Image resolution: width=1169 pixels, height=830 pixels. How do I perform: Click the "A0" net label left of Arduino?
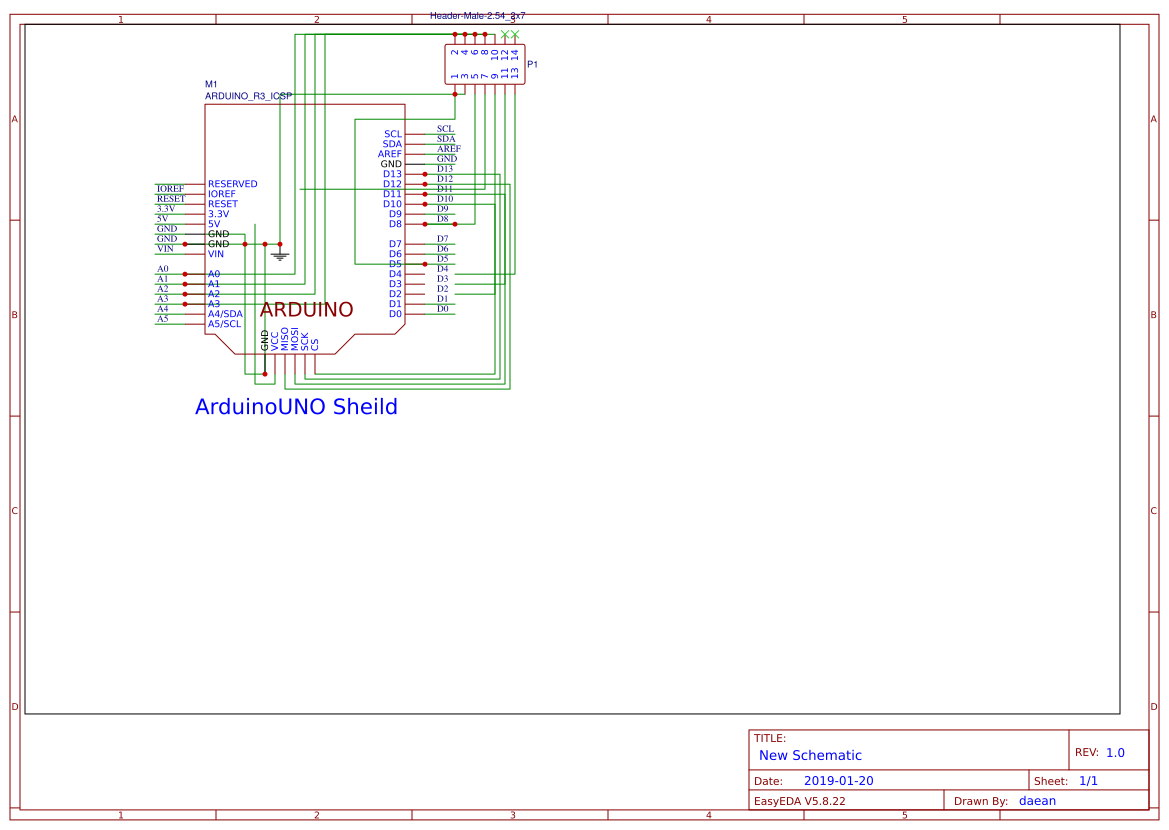point(163,269)
